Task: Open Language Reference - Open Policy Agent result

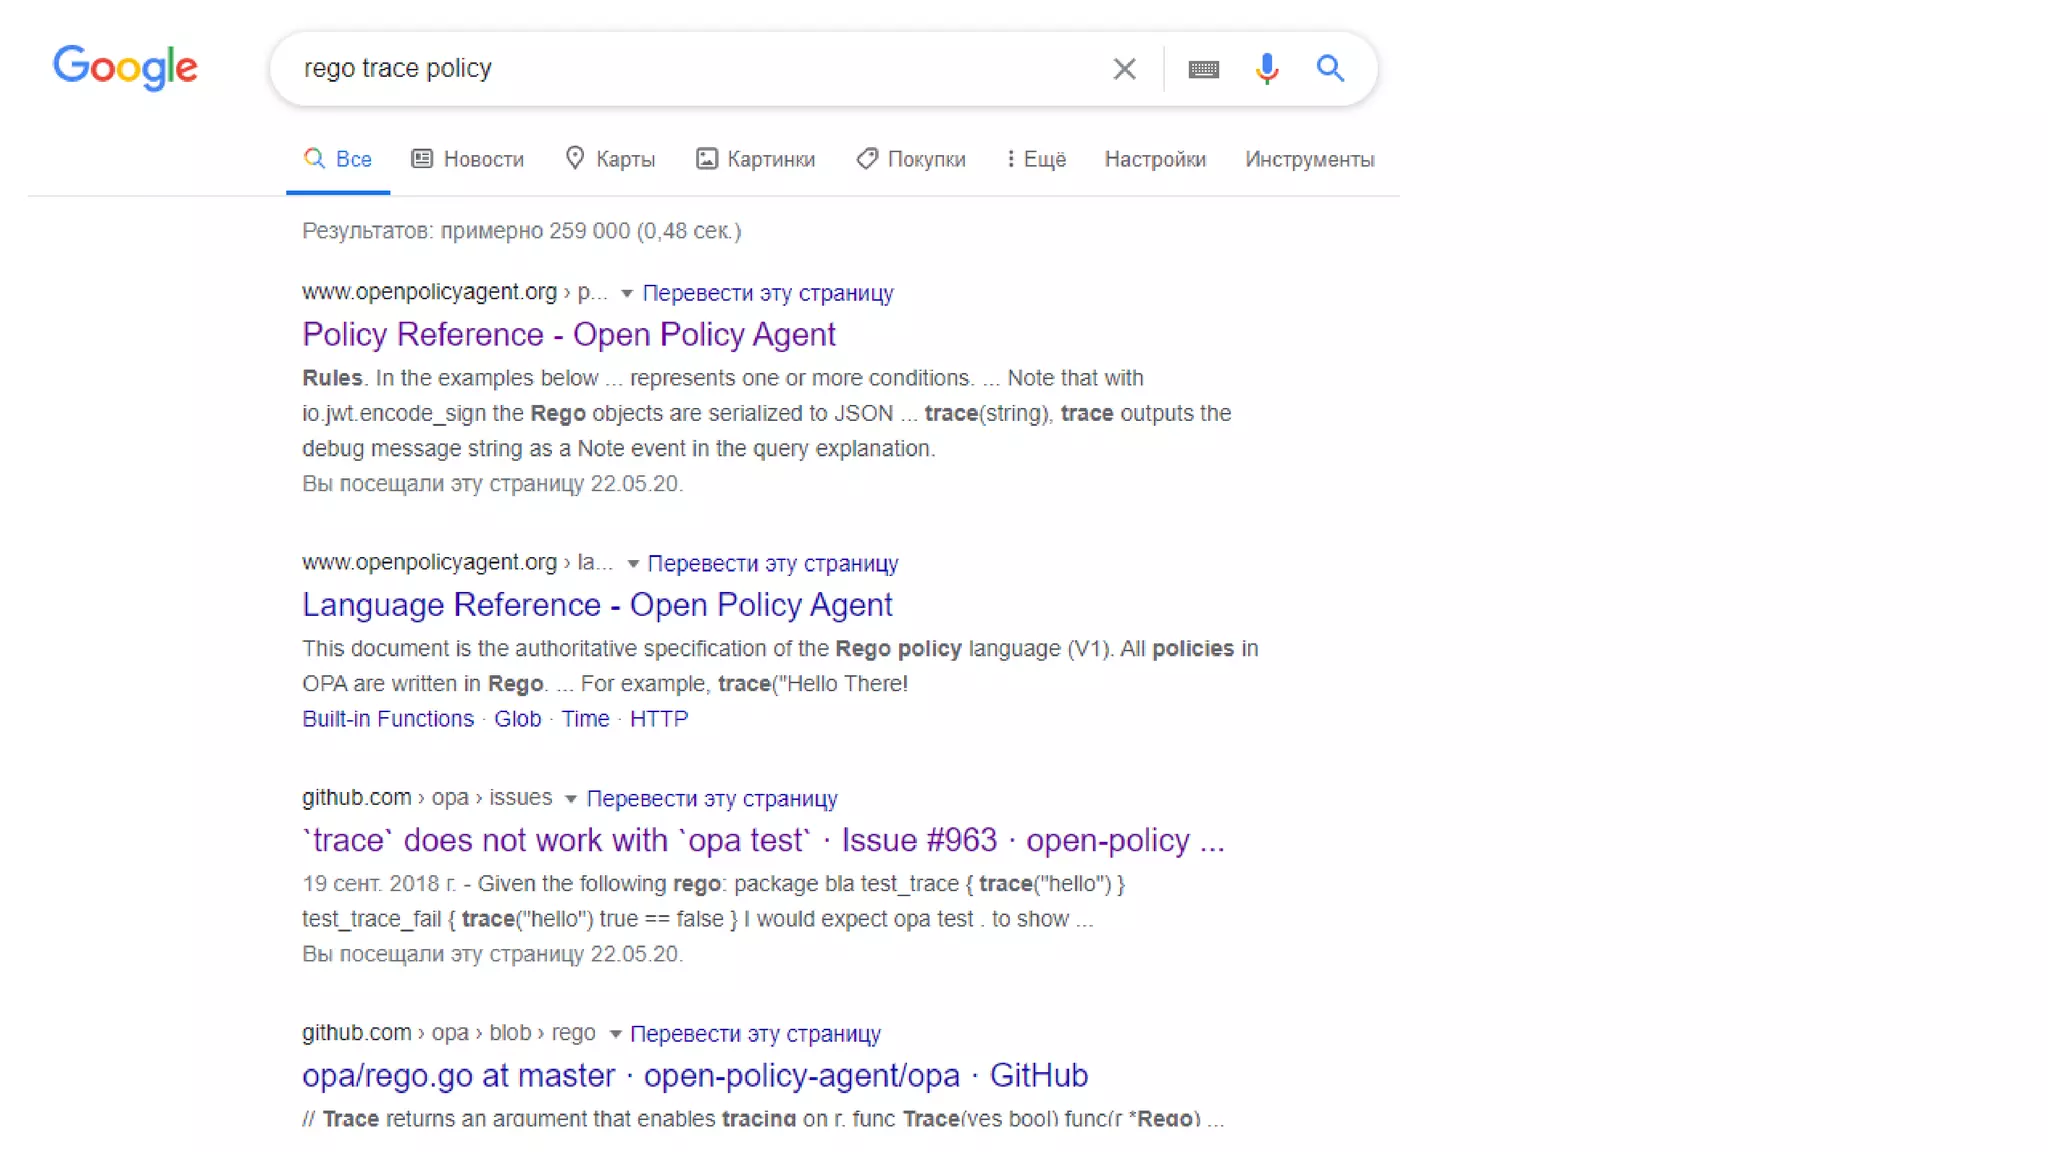Action: click(597, 605)
